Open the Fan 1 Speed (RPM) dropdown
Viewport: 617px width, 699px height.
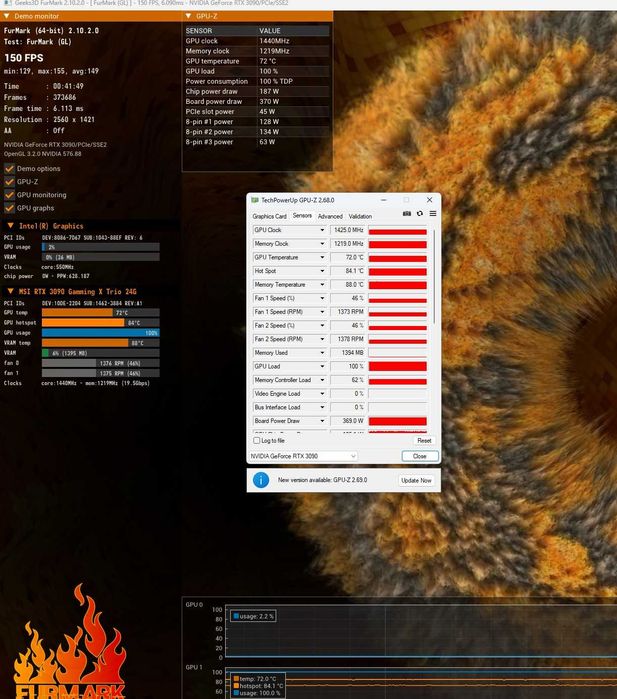click(x=322, y=312)
